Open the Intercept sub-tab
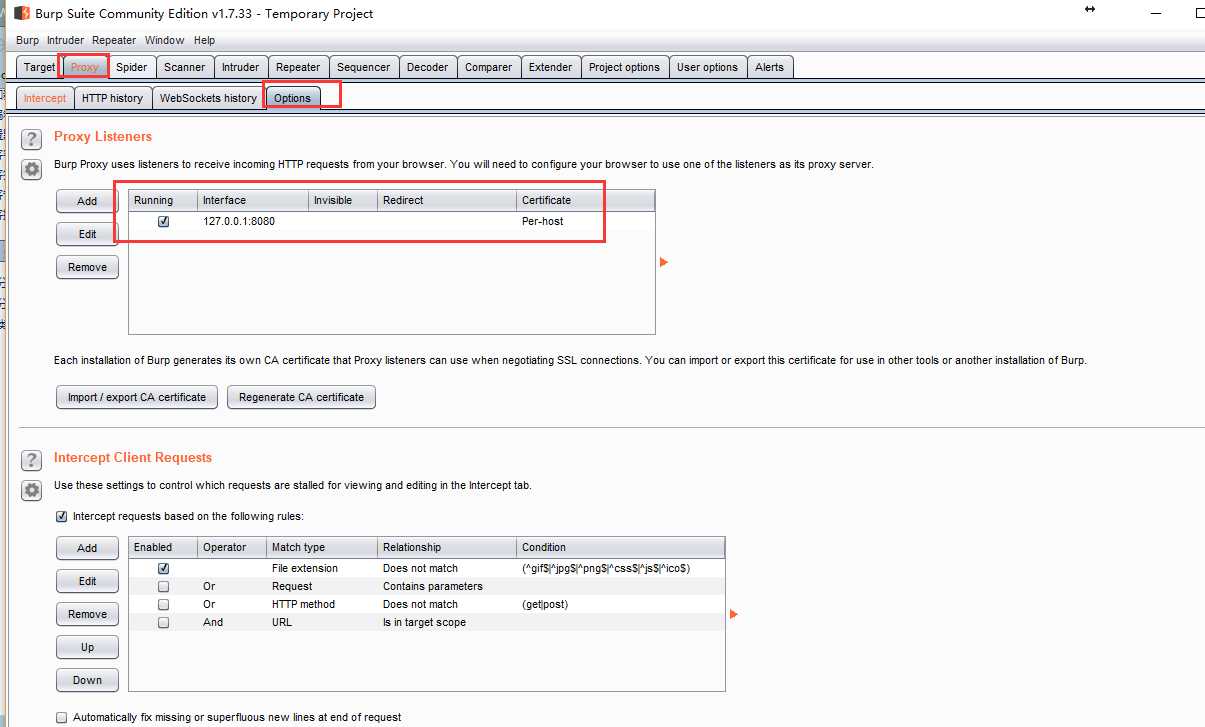Screen dimensions: 1205x727 pyautogui.click(x=45, y=98)
